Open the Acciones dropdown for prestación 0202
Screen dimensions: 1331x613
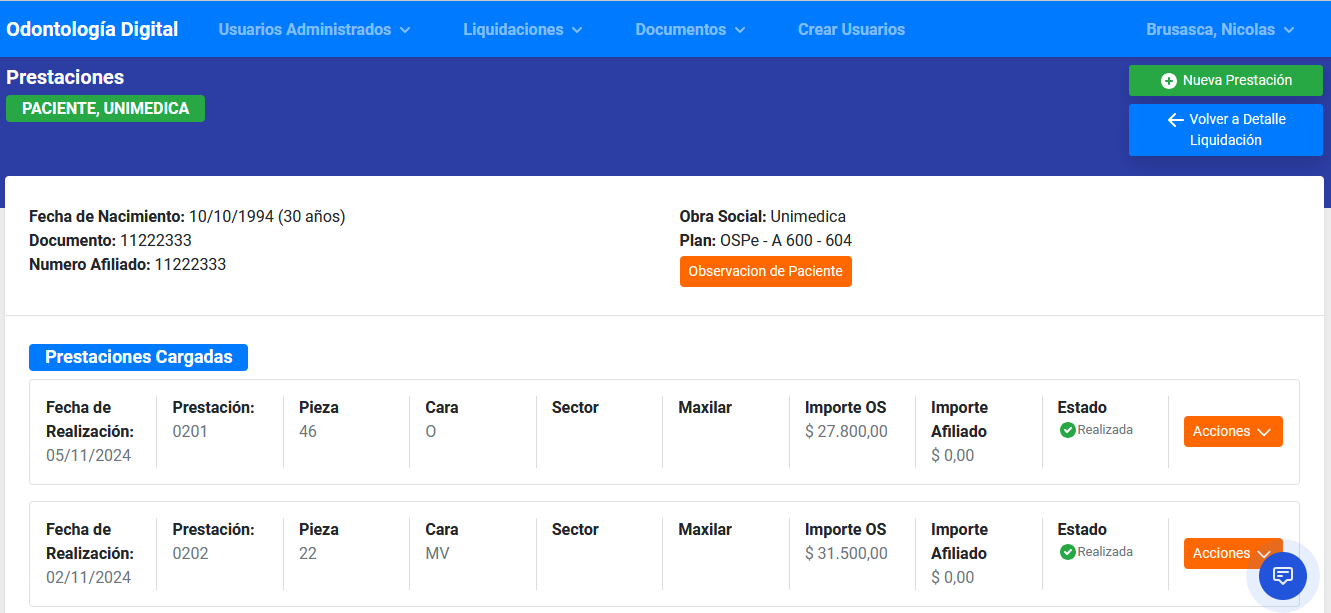[x=1233, y=553]
